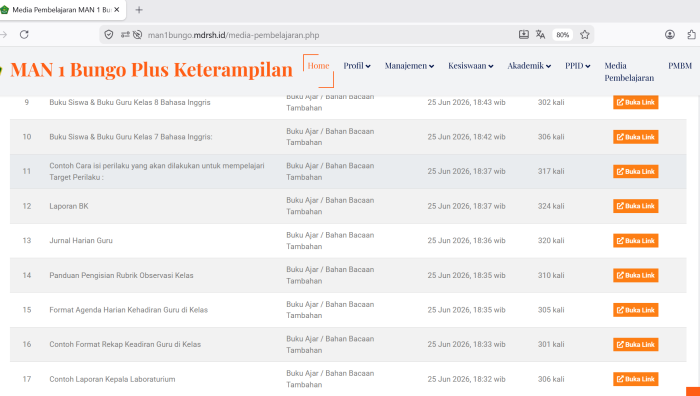Expand the PPID dropdown menu
The image size is (700, 396).
tap(578, 66)
